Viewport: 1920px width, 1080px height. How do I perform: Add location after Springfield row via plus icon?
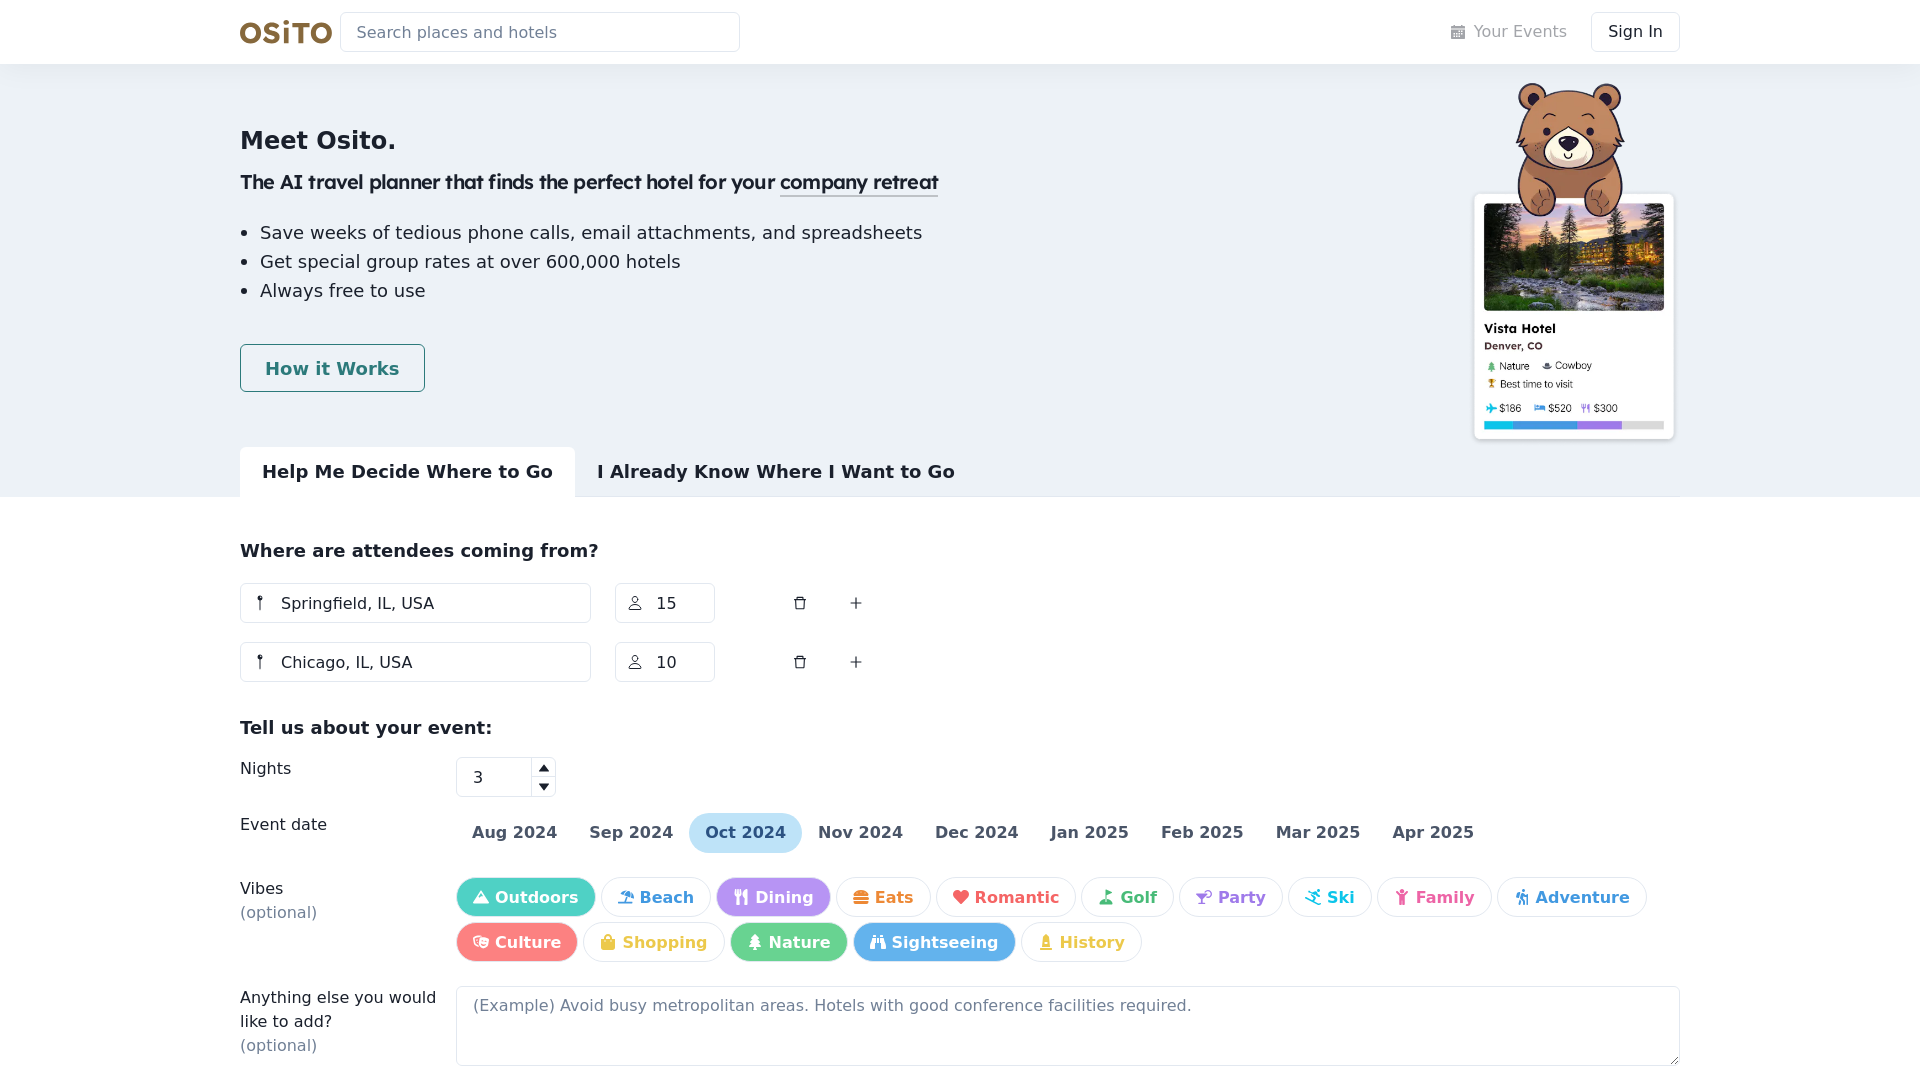click(x=856, y=603)
